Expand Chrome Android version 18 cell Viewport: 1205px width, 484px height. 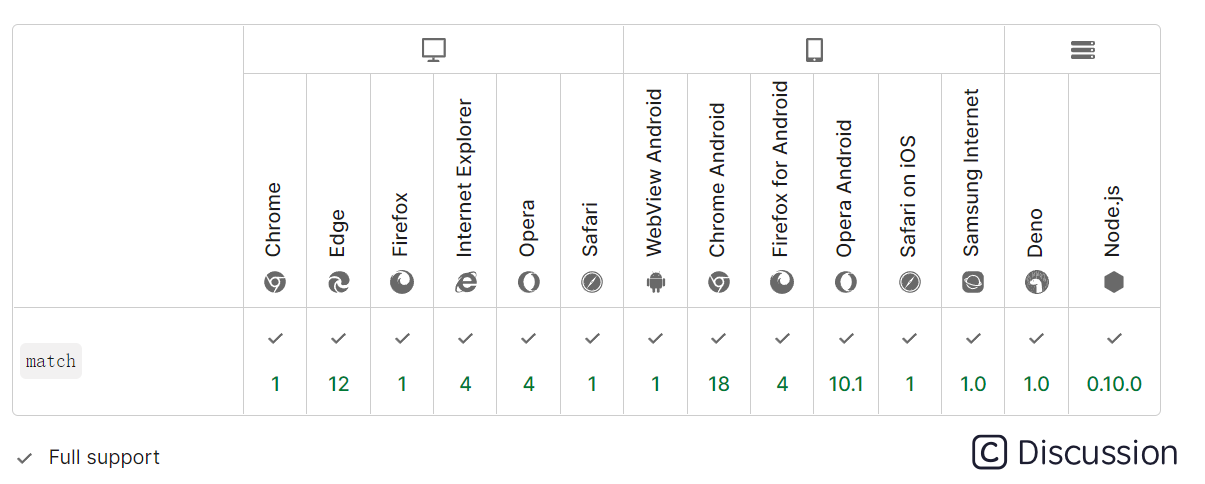(x=719, y=361)
